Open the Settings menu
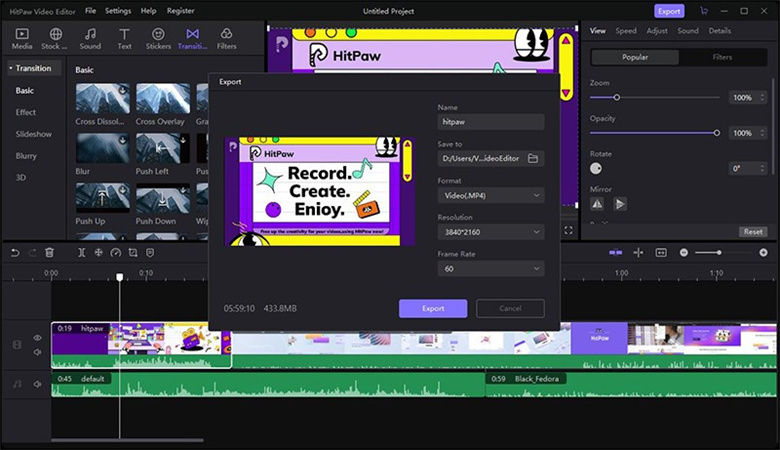The image size is (780, 450). point(117,10)
